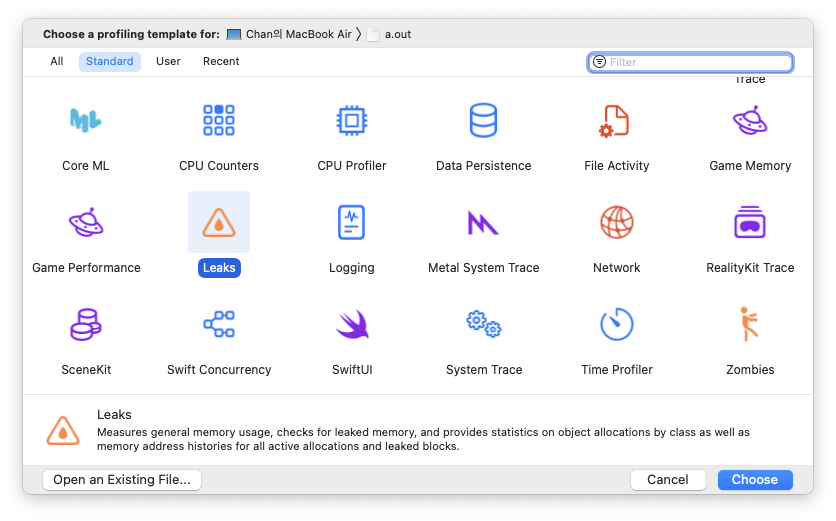This screenshot has height=521, width=836.
Task: Click the Network label
Action: 616,268
